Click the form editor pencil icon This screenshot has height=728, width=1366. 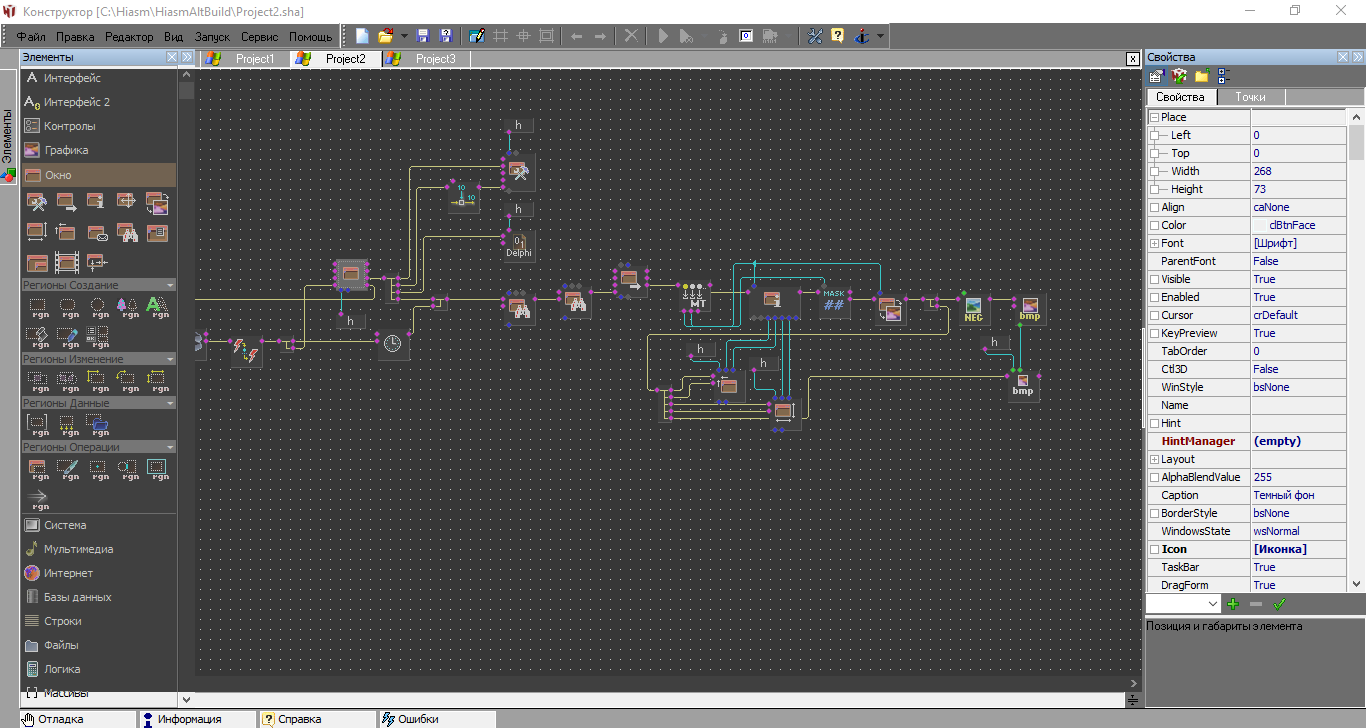point(476,36)
